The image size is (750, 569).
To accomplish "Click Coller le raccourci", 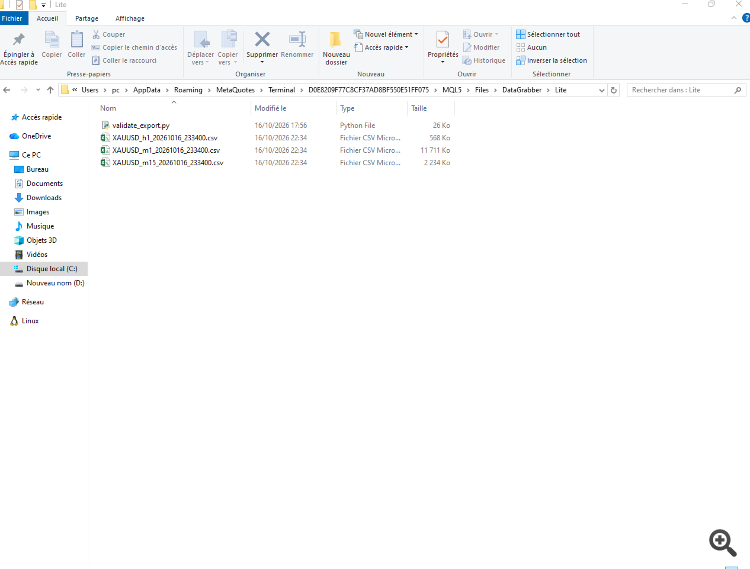I will (124, 60).
